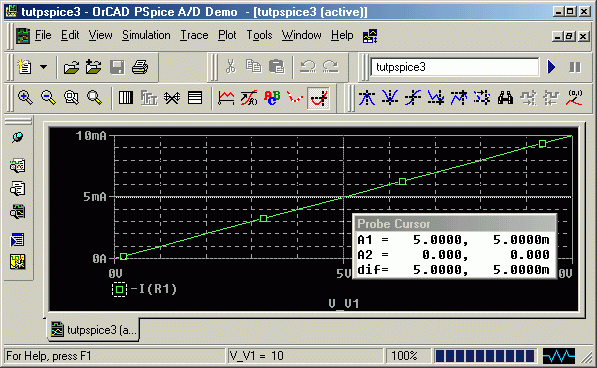Click the Zoom Out magnifier icon
597x368 pixels.
tap(48, 98)
